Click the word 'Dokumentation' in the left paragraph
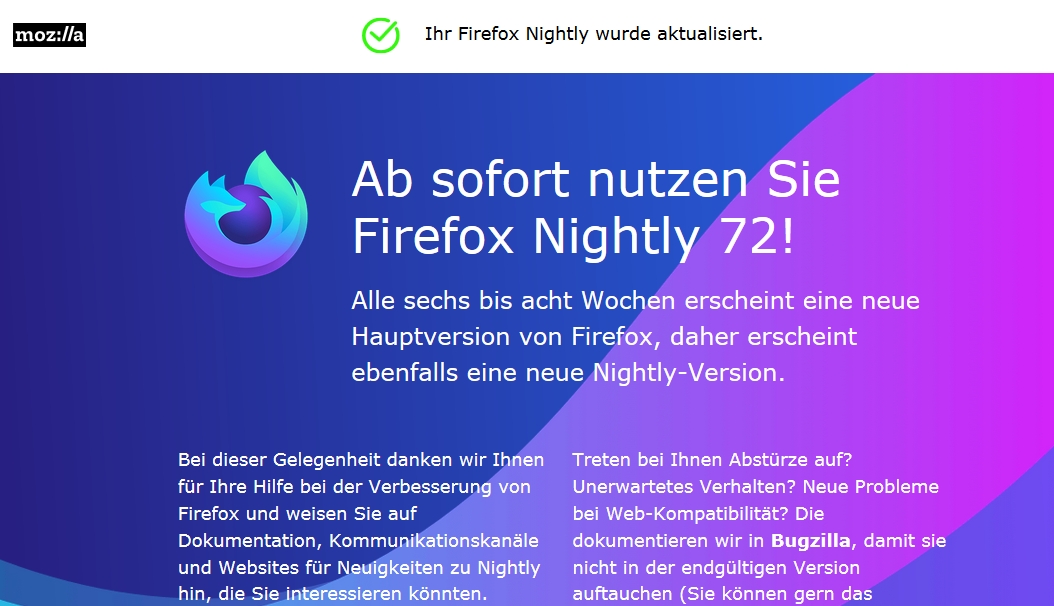The image size is (1054, 606). pyautogui.click(x=248, y=541)
